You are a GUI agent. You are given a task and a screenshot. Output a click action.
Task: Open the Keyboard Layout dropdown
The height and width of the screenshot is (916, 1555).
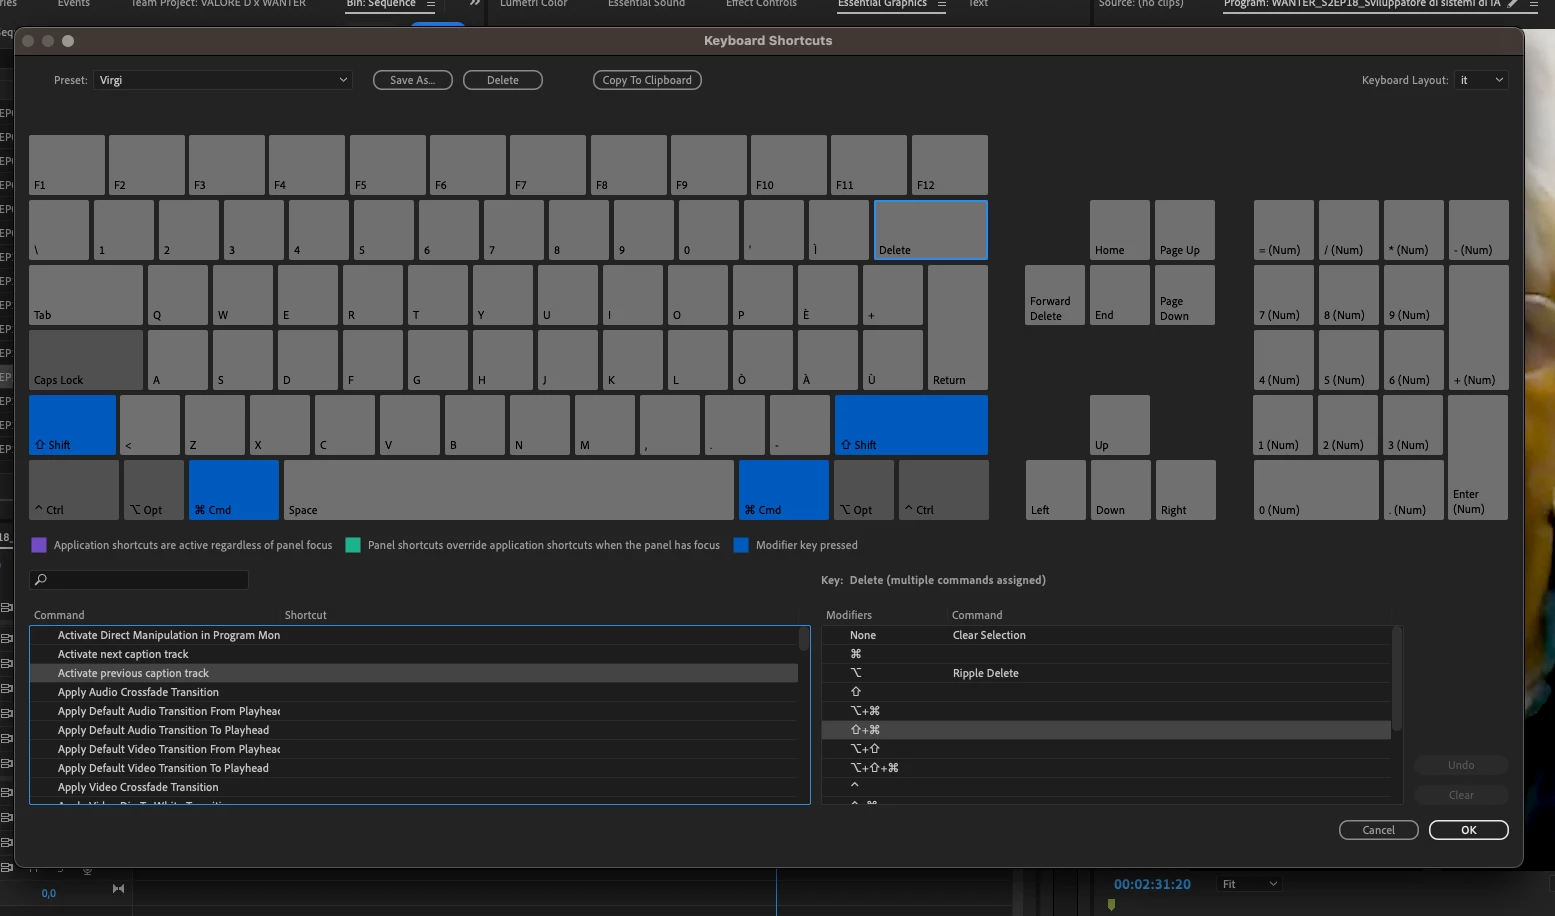pos(1481,80)
